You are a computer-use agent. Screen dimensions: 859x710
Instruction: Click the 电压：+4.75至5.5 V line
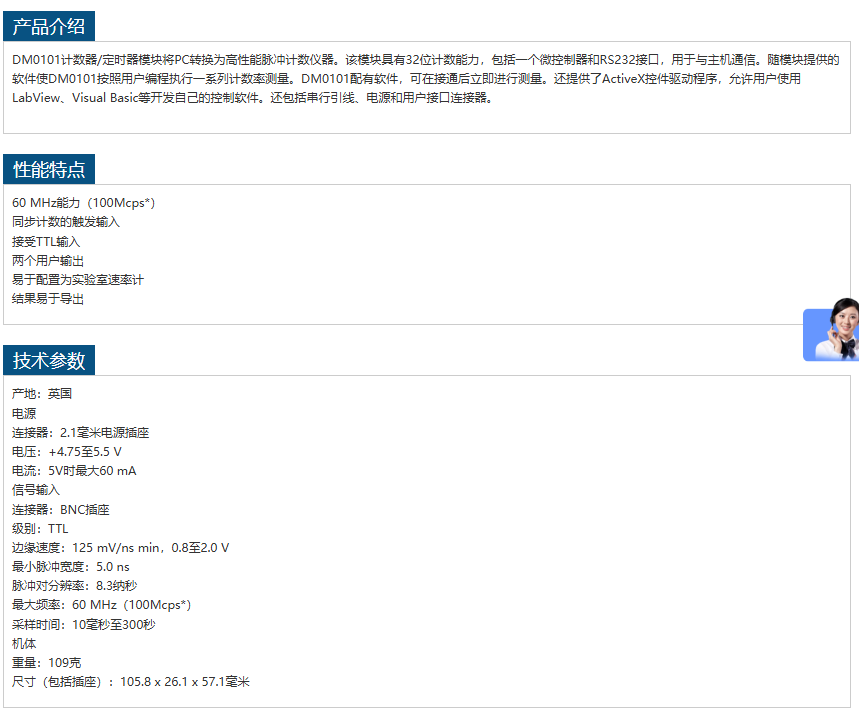click(67, 452)
